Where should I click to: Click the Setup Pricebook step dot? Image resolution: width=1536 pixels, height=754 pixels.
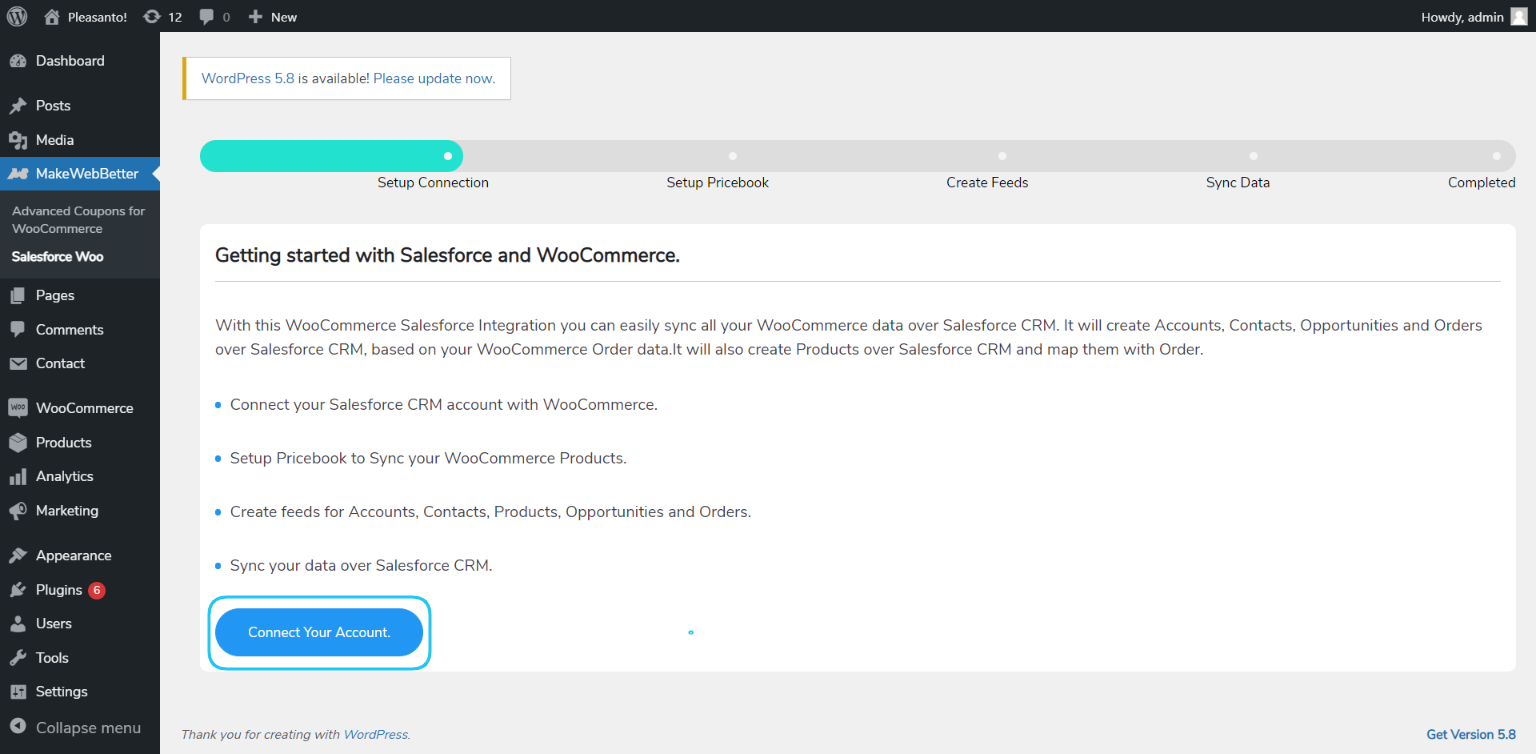pyautogui.click(x=732, y=156)
